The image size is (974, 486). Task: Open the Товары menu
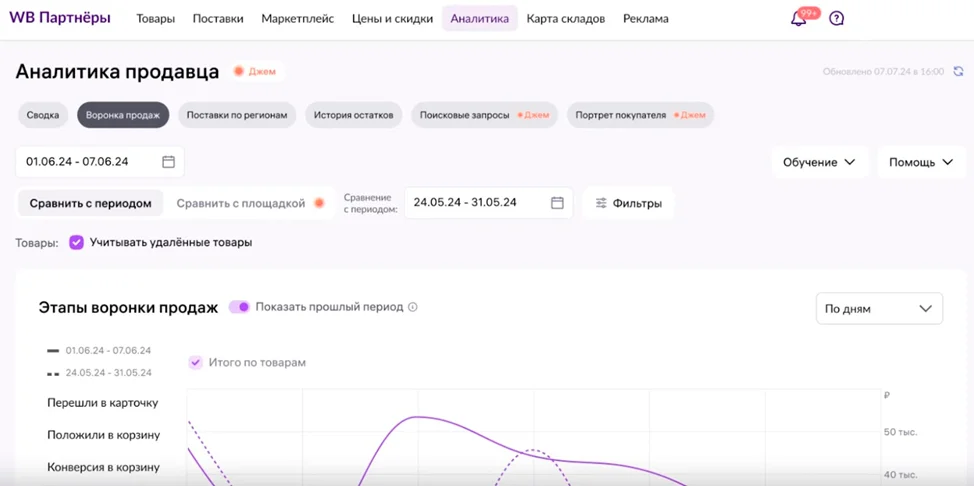pyautogui.click(x=156, y=19)
